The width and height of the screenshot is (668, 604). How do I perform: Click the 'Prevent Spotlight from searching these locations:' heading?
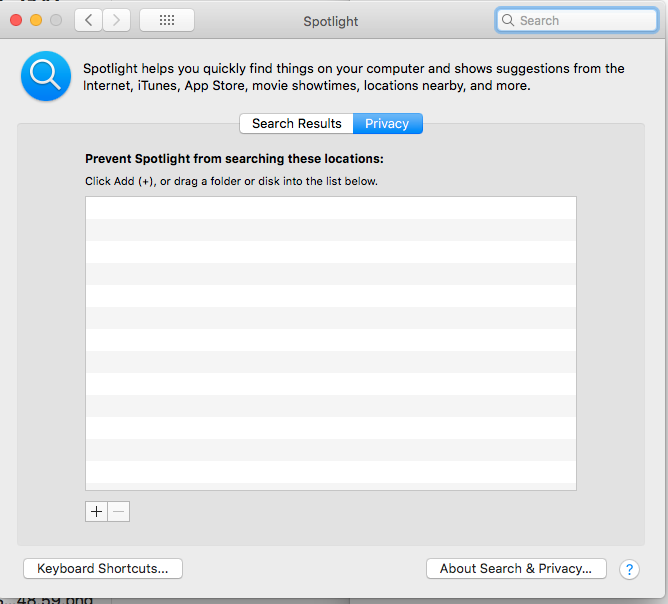[234, 159]
